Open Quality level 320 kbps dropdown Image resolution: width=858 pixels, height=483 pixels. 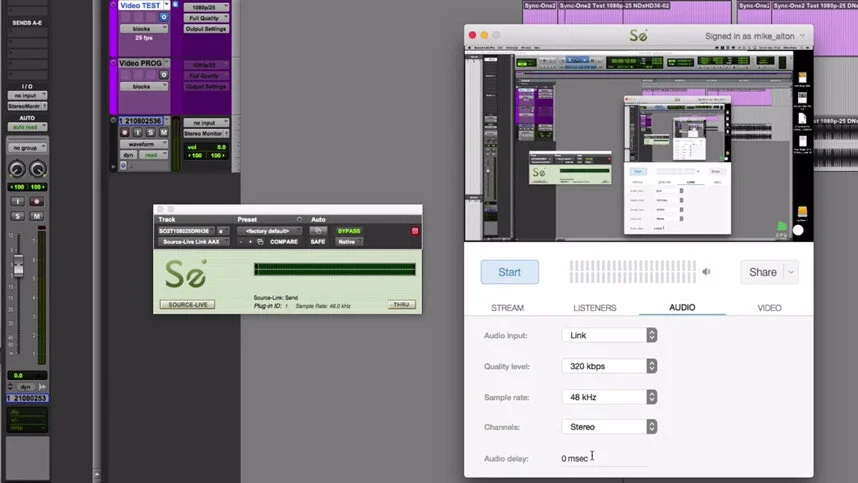(609, 366)
